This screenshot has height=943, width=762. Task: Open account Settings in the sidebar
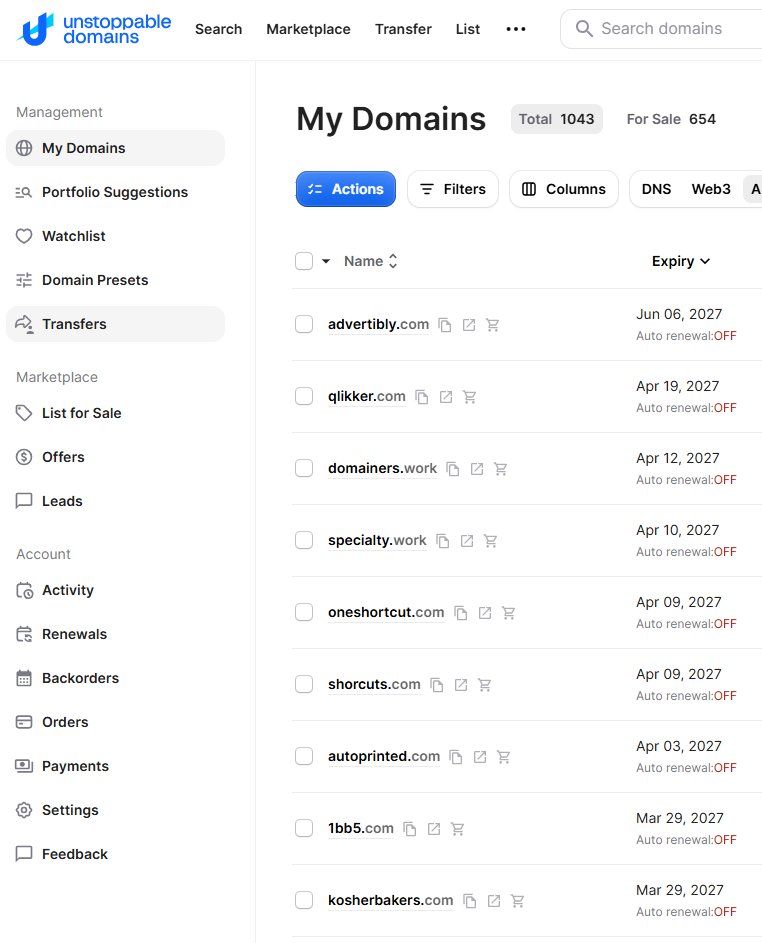115,810
